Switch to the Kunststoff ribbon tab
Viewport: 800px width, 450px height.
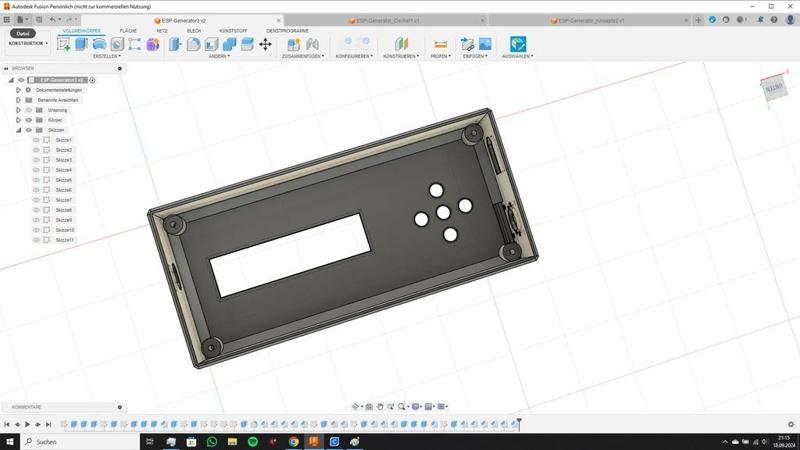[x=233, y=31]
